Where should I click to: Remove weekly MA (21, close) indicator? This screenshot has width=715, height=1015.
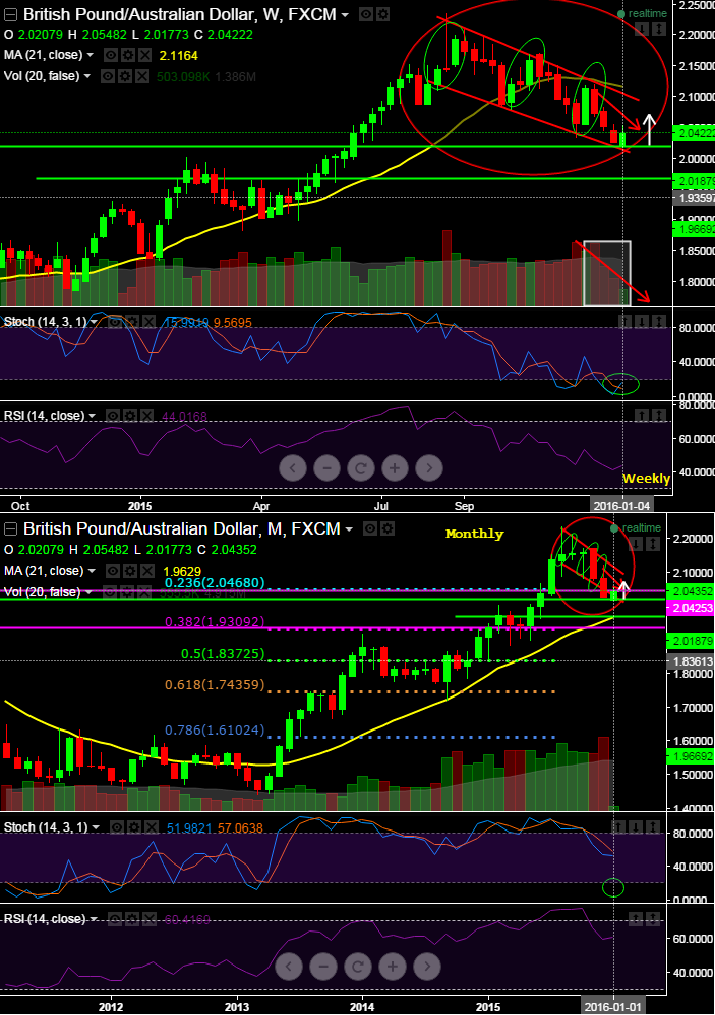coord(145,56)
